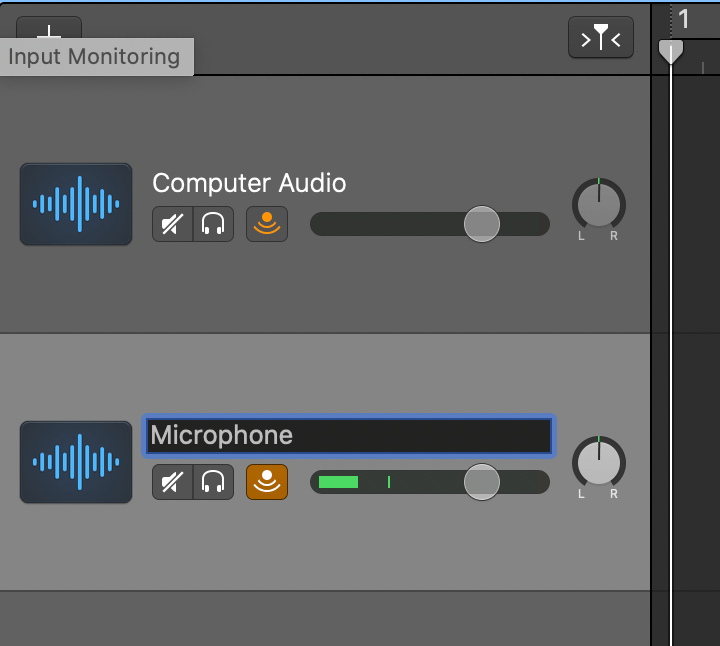The height and width of the screenshot is (646, 720).
Task: Click the Computer Audio track waveform icon
Action: pos(76,204)
